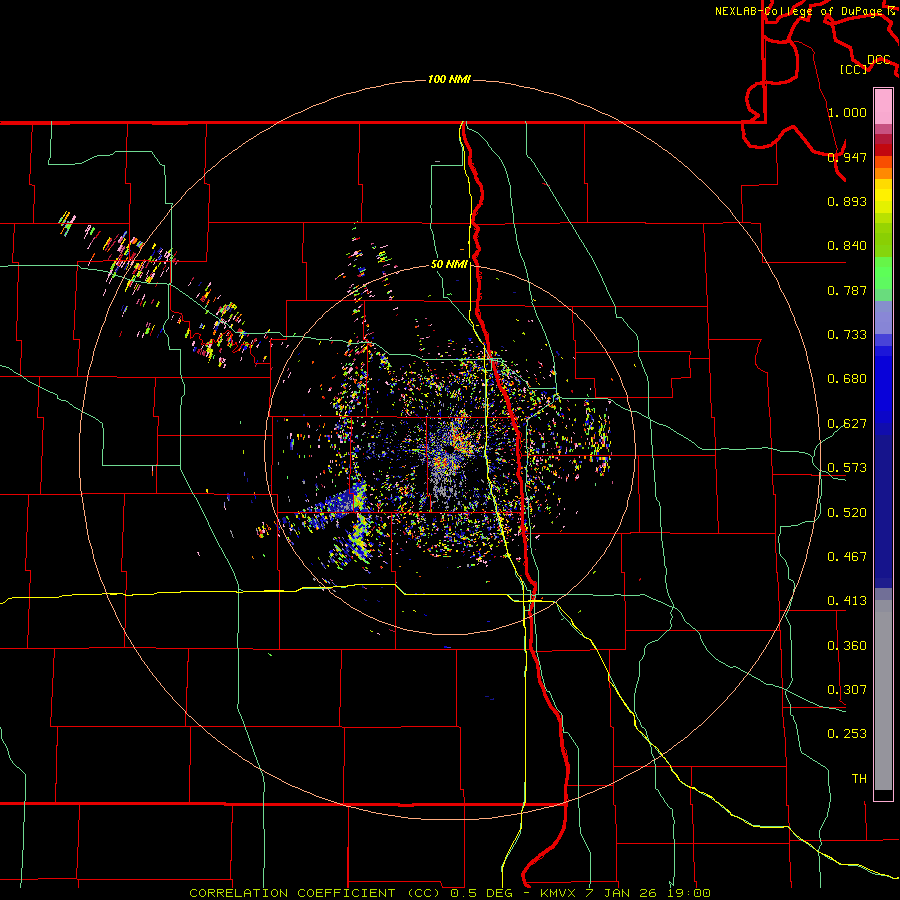Click the 0.253 color scale value
The height and width of the screenshot is (900, 900).
[x=847, y=734]
